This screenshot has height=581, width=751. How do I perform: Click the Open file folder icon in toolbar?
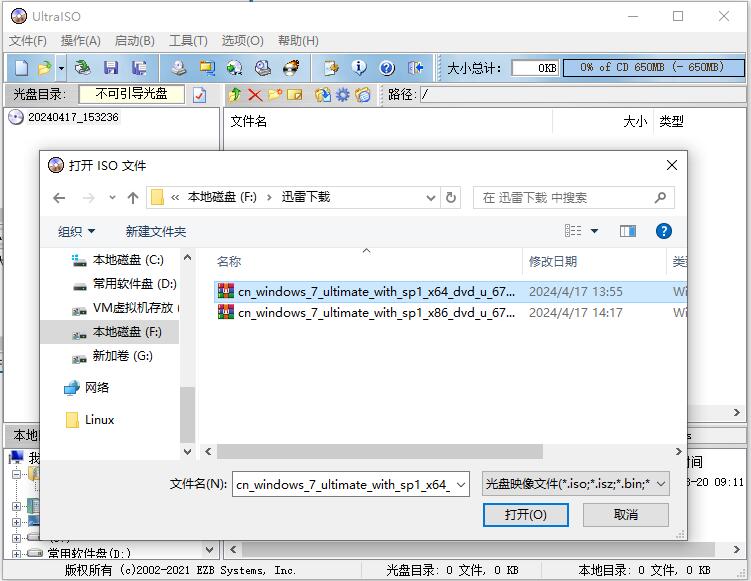pyautogui.click(x=45, y=68)
